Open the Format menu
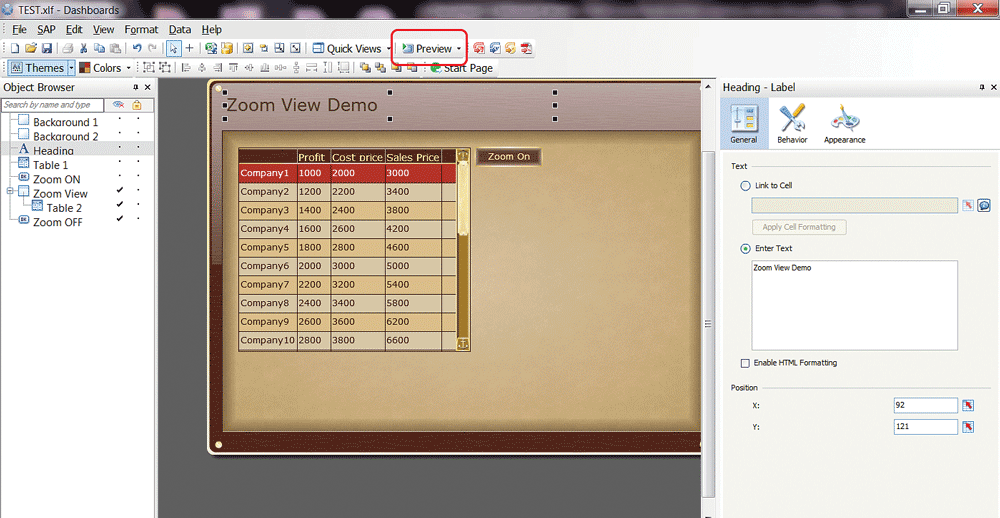1000x518 pixels. click(x=141, y=30)
